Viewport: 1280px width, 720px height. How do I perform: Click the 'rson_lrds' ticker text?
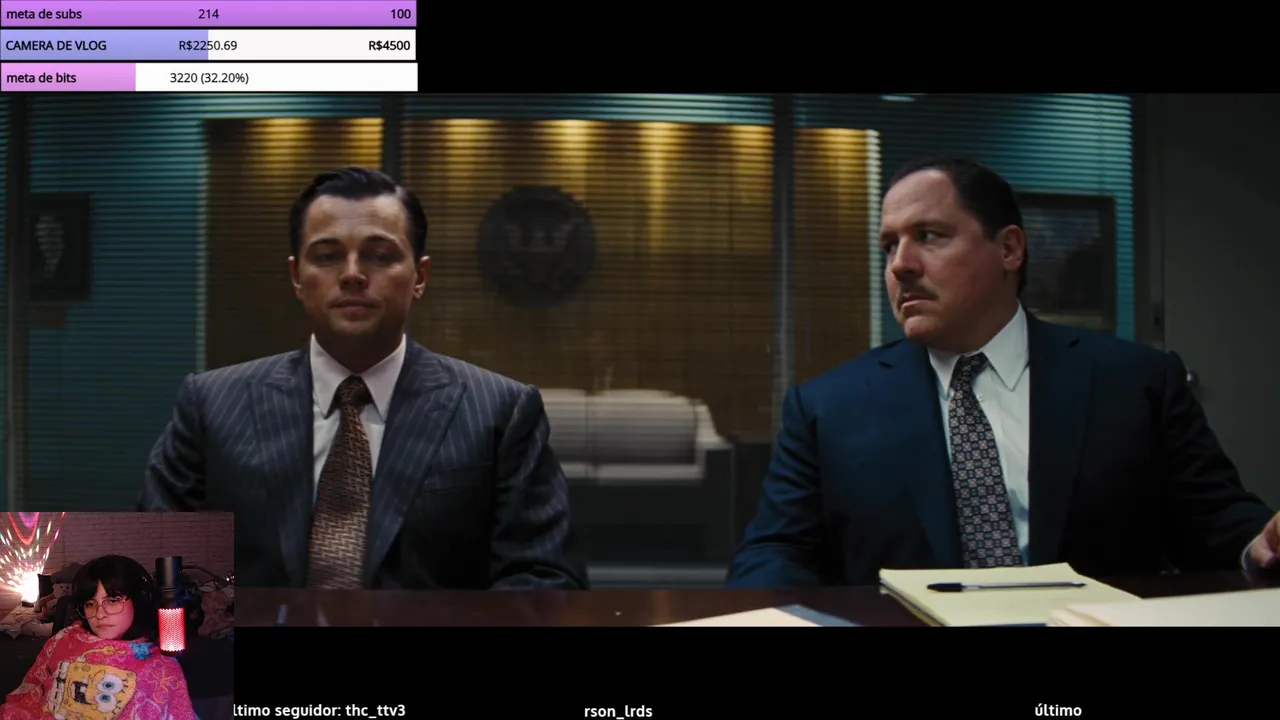point(618,711)
